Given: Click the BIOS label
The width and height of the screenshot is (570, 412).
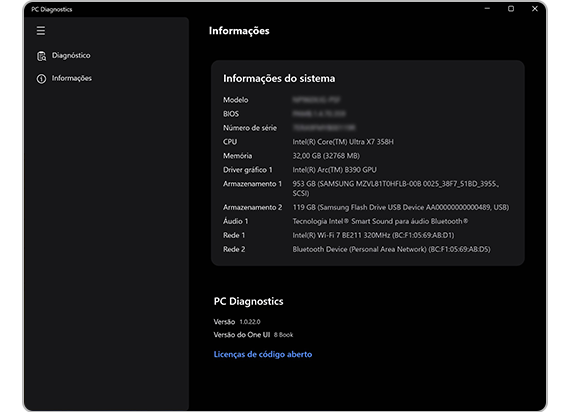Looking at the screenshot, I should click(231, 114).
